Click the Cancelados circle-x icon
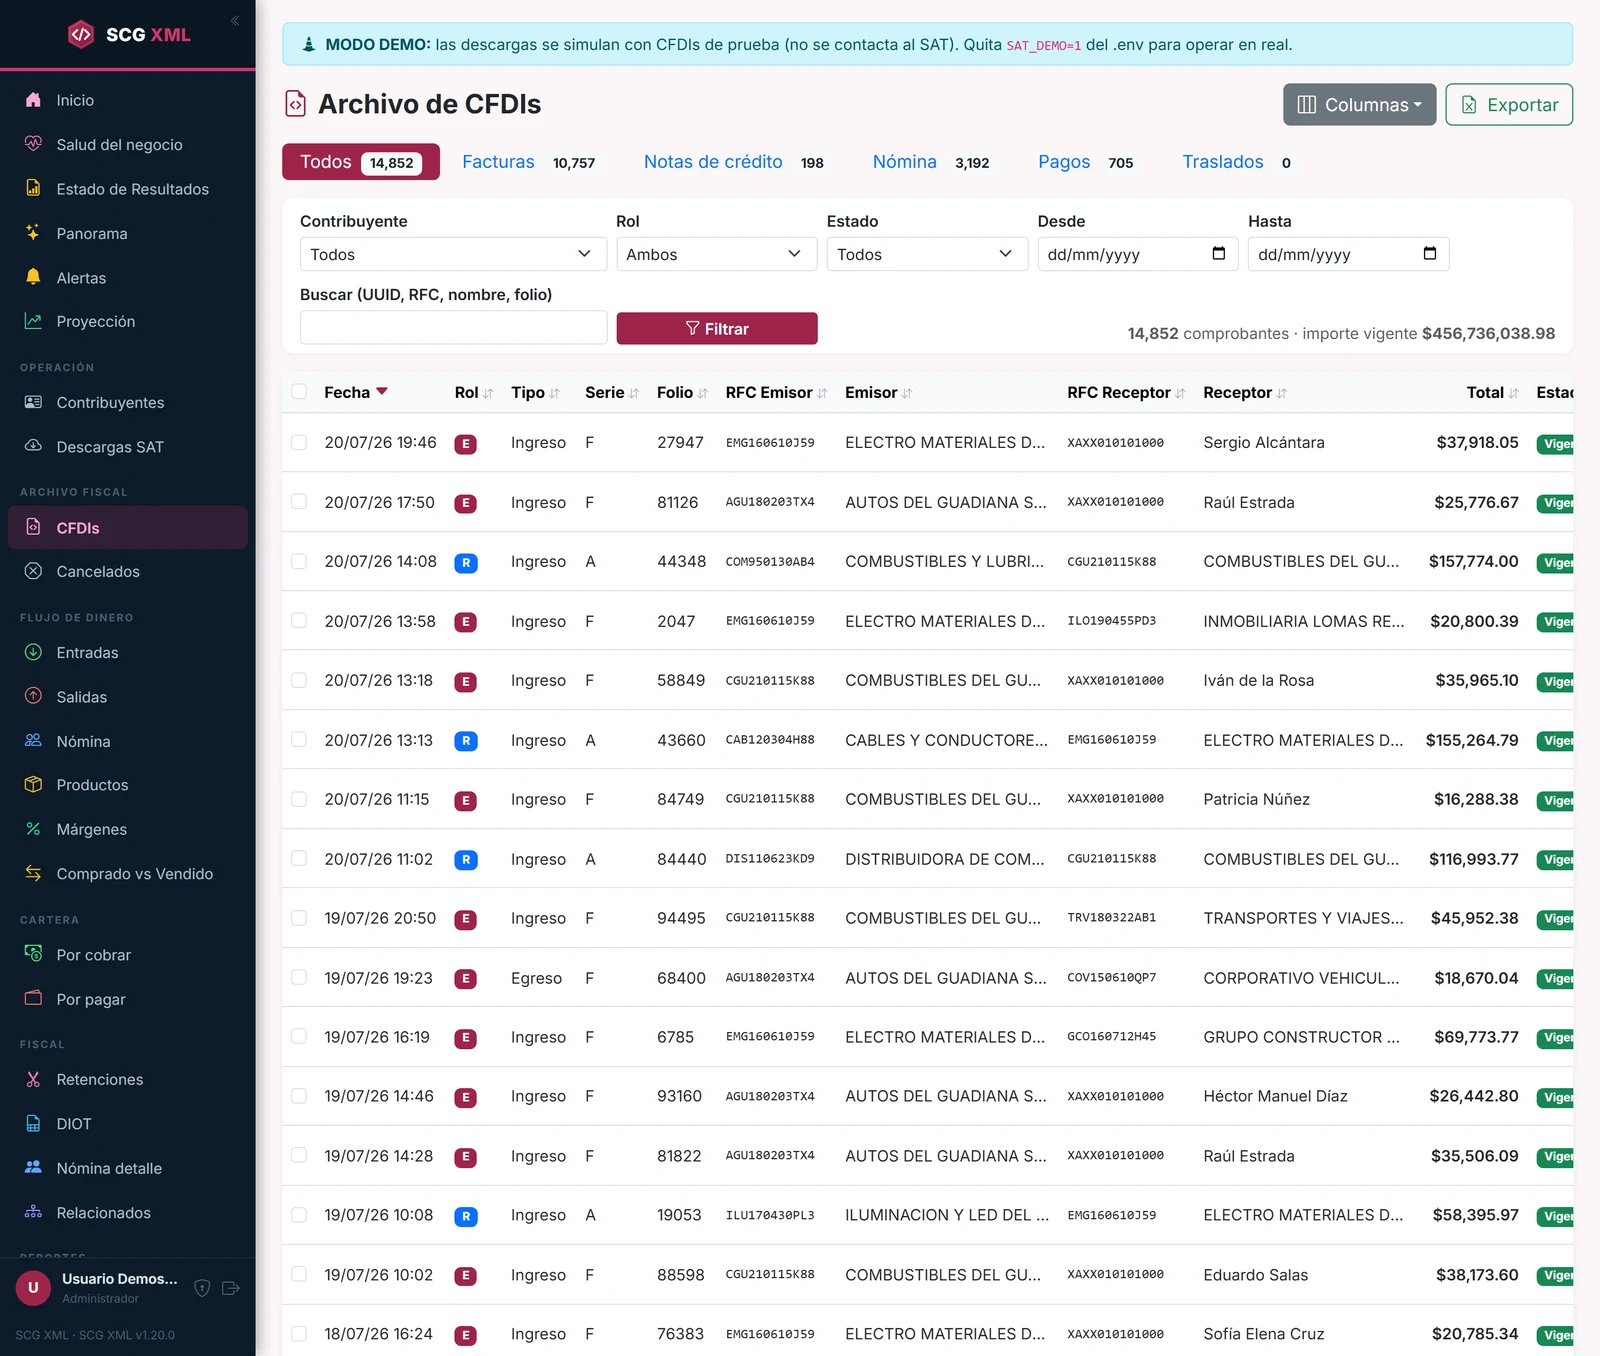Screen dimensions: 1600x1356 click(x=33, y=571)
